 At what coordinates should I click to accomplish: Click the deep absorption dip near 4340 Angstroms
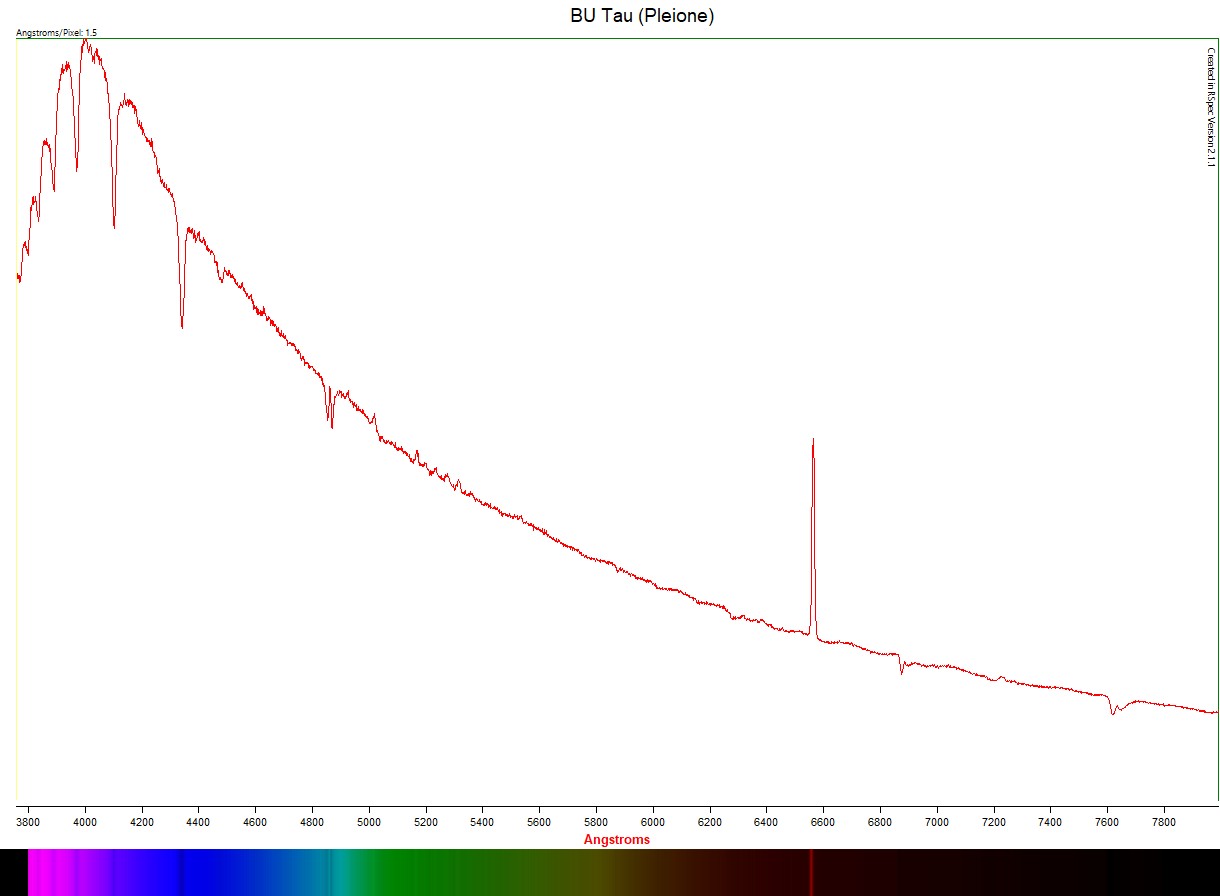(x=182, y=325)
